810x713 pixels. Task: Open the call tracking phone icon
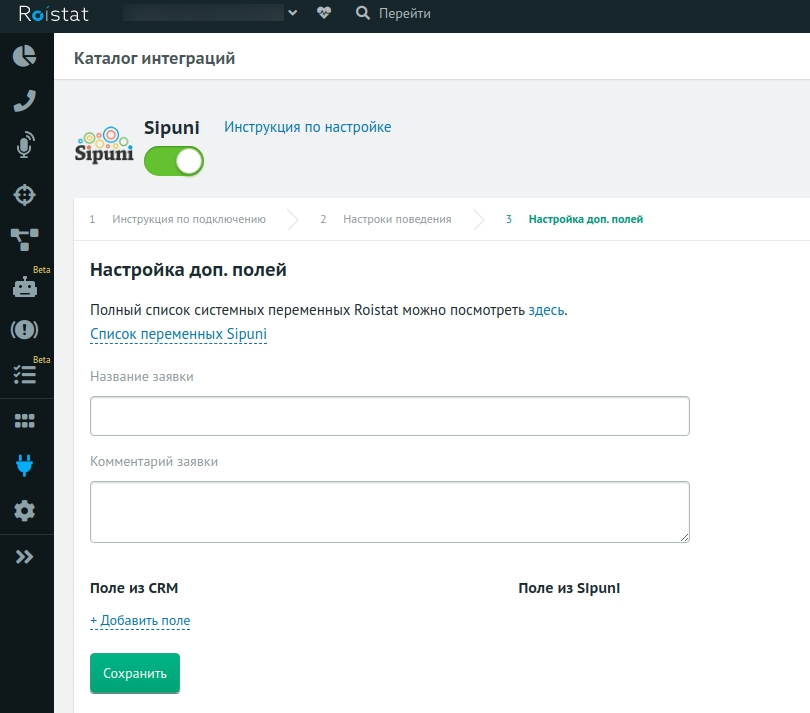(24, 101)
